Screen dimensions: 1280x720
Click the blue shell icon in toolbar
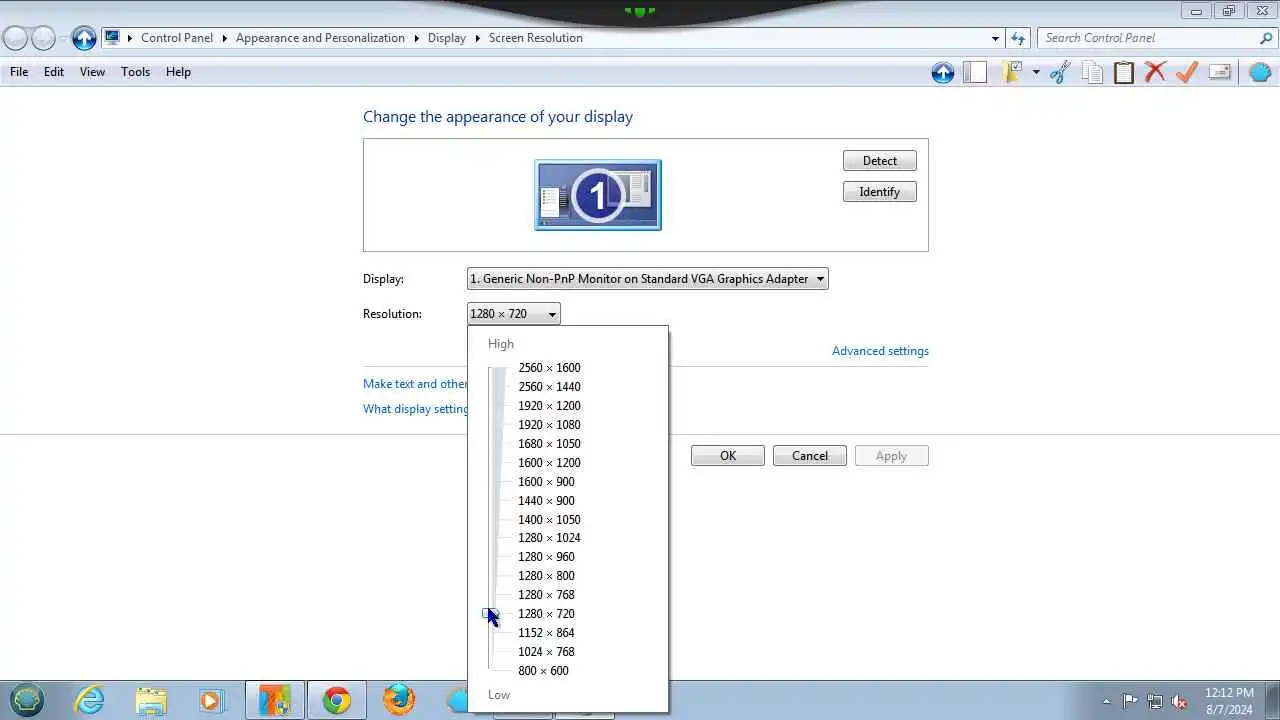(x=1260, y=72)
